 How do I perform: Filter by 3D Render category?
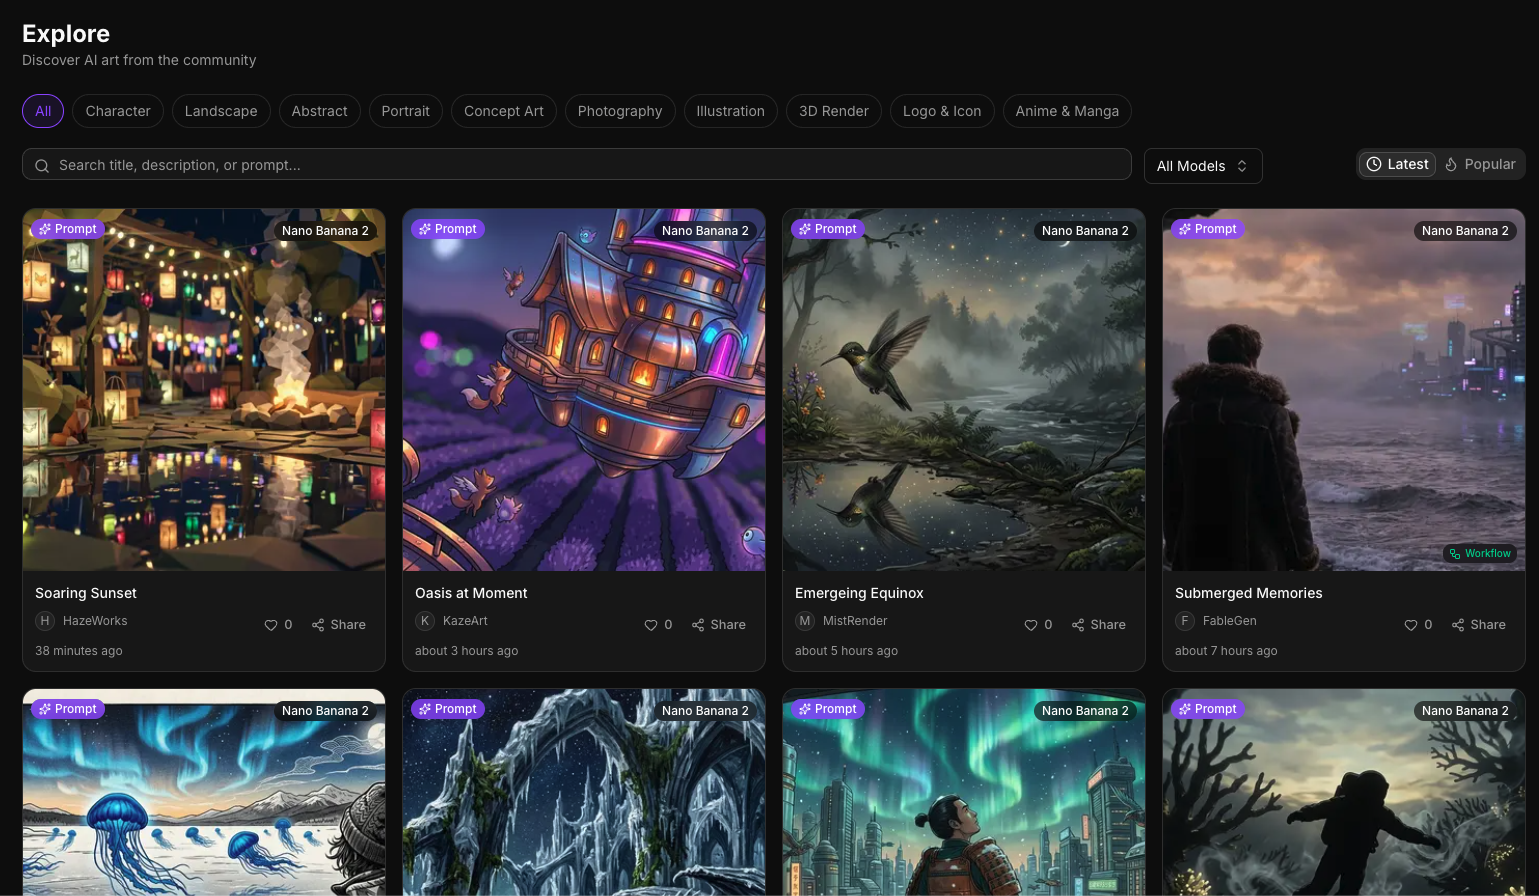[834, 111]
